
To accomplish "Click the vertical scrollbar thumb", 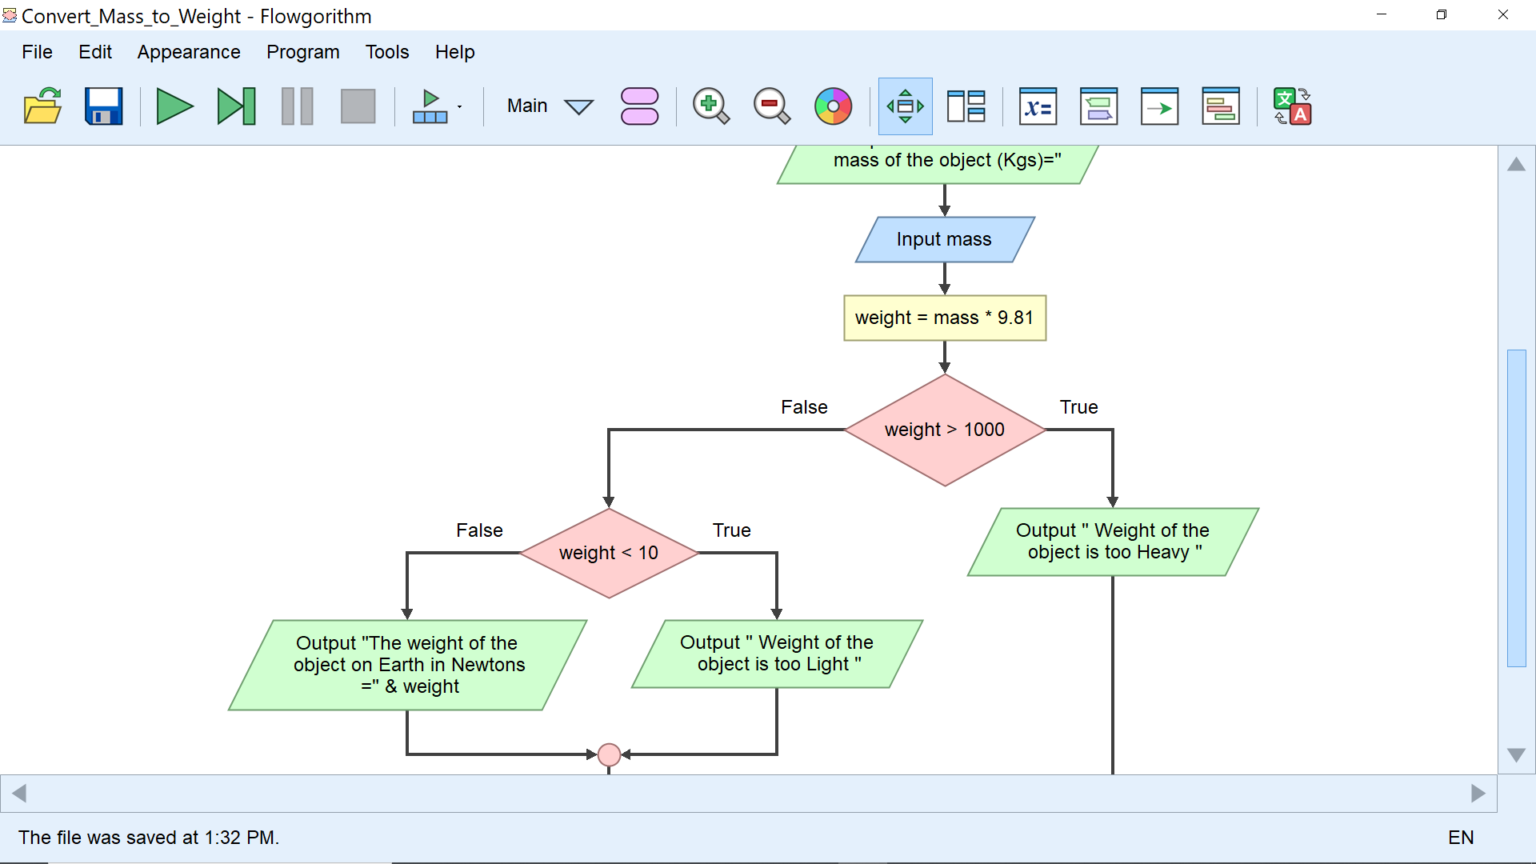I will pos(1516,508).
